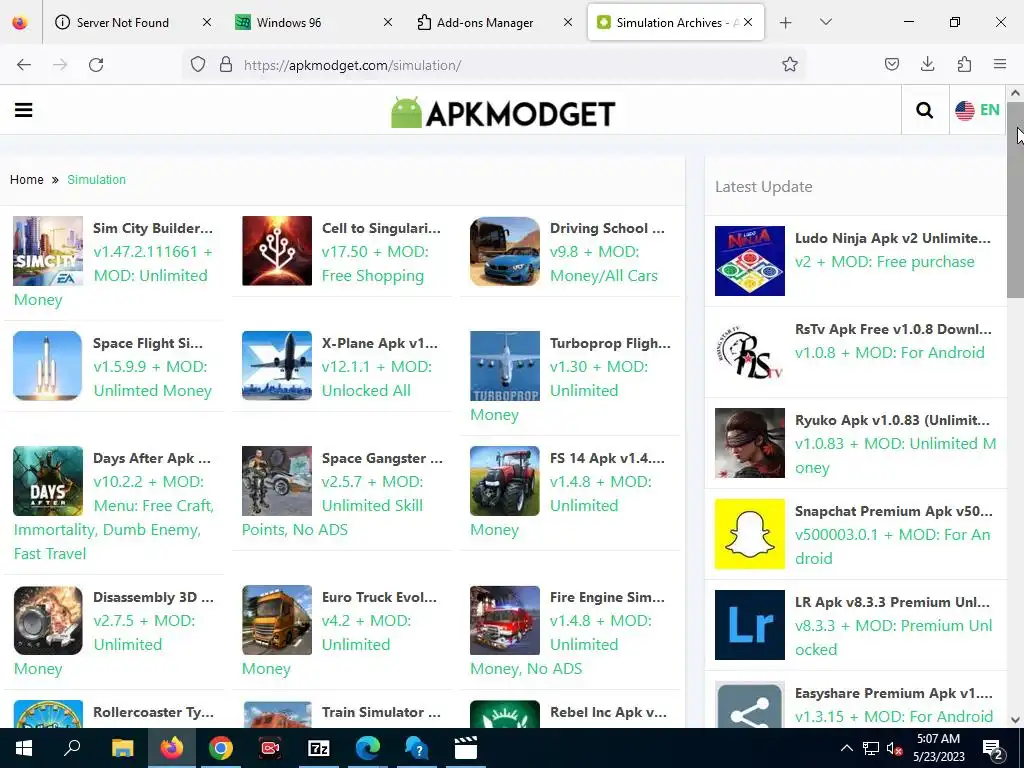Open Turboprop Flight app icon
The width and height of the screenshot is (1024, 768).
click(505, 366)
